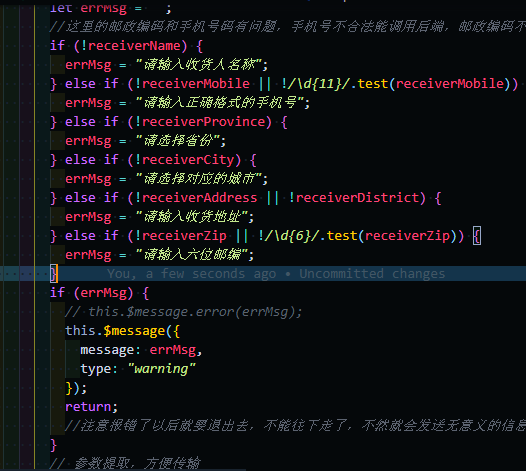Click the receiverZip argument inside test()
The image size is (526, 471).
408,236
